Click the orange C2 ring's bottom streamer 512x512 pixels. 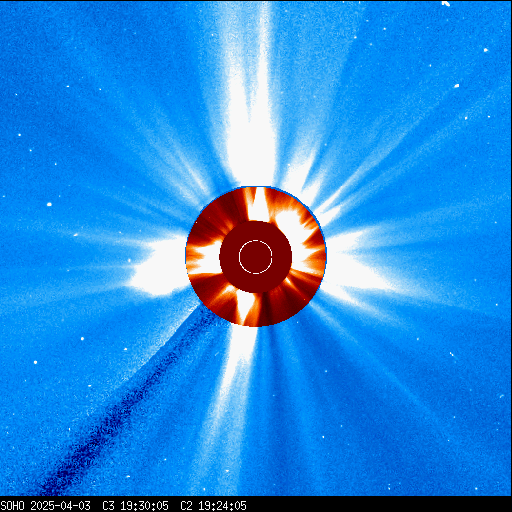click(x=247, y=307)
